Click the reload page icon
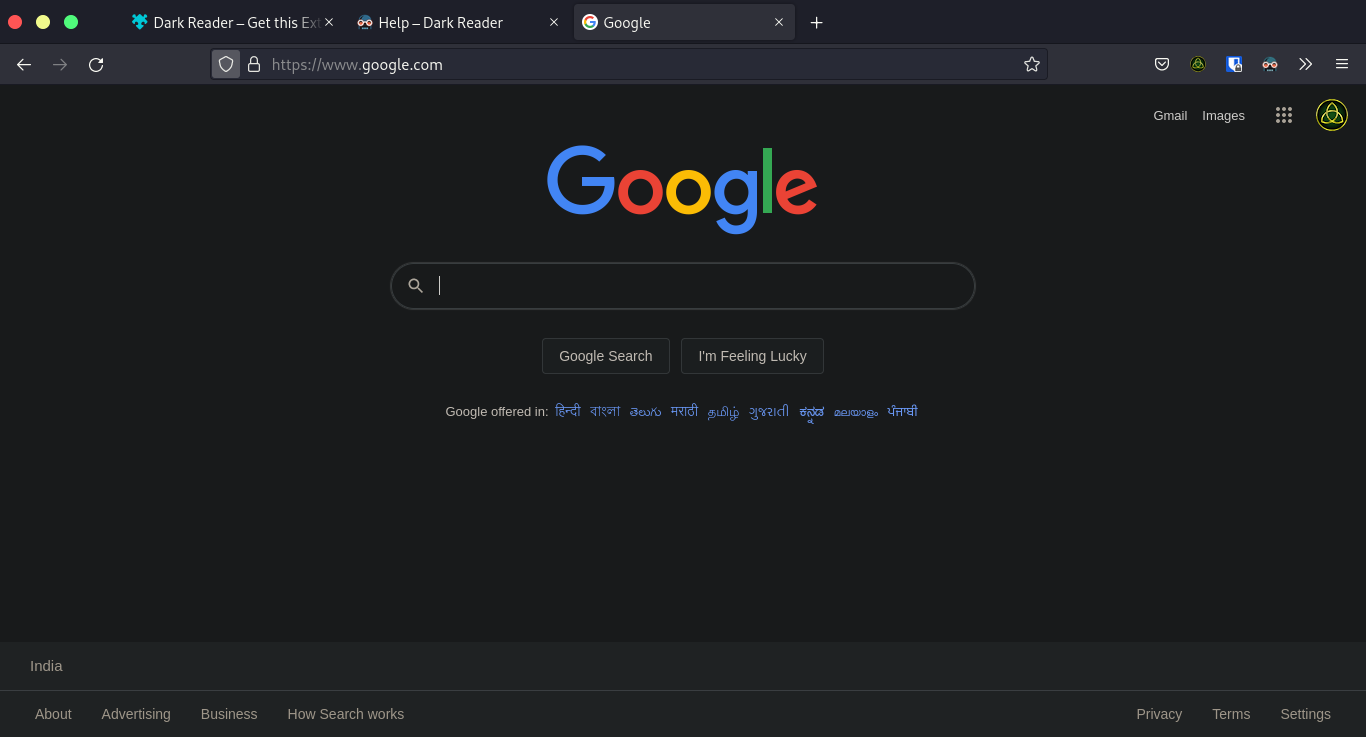Image resolution: width=1366 pixels, height=737 pixels. pos(96,64)
